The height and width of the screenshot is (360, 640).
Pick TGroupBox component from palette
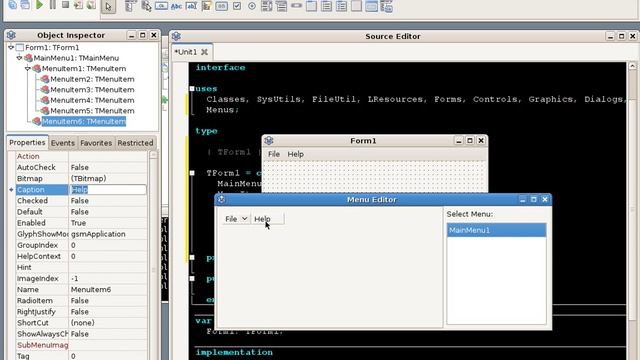coord(311,6)
